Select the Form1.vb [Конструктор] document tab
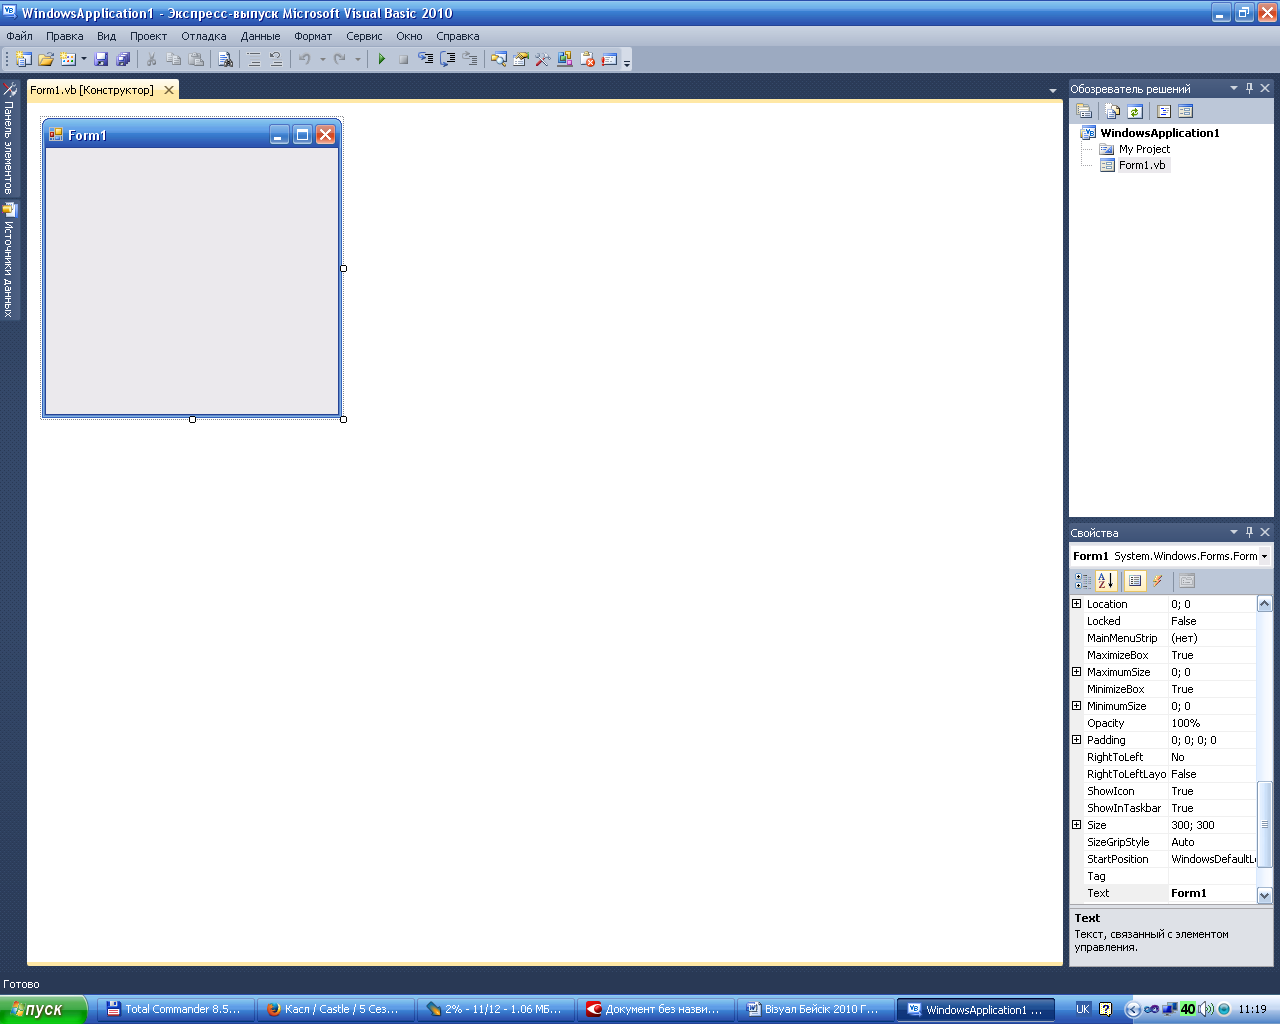The height and width of the screenshot is (1024, 1280). click(92, 90)
